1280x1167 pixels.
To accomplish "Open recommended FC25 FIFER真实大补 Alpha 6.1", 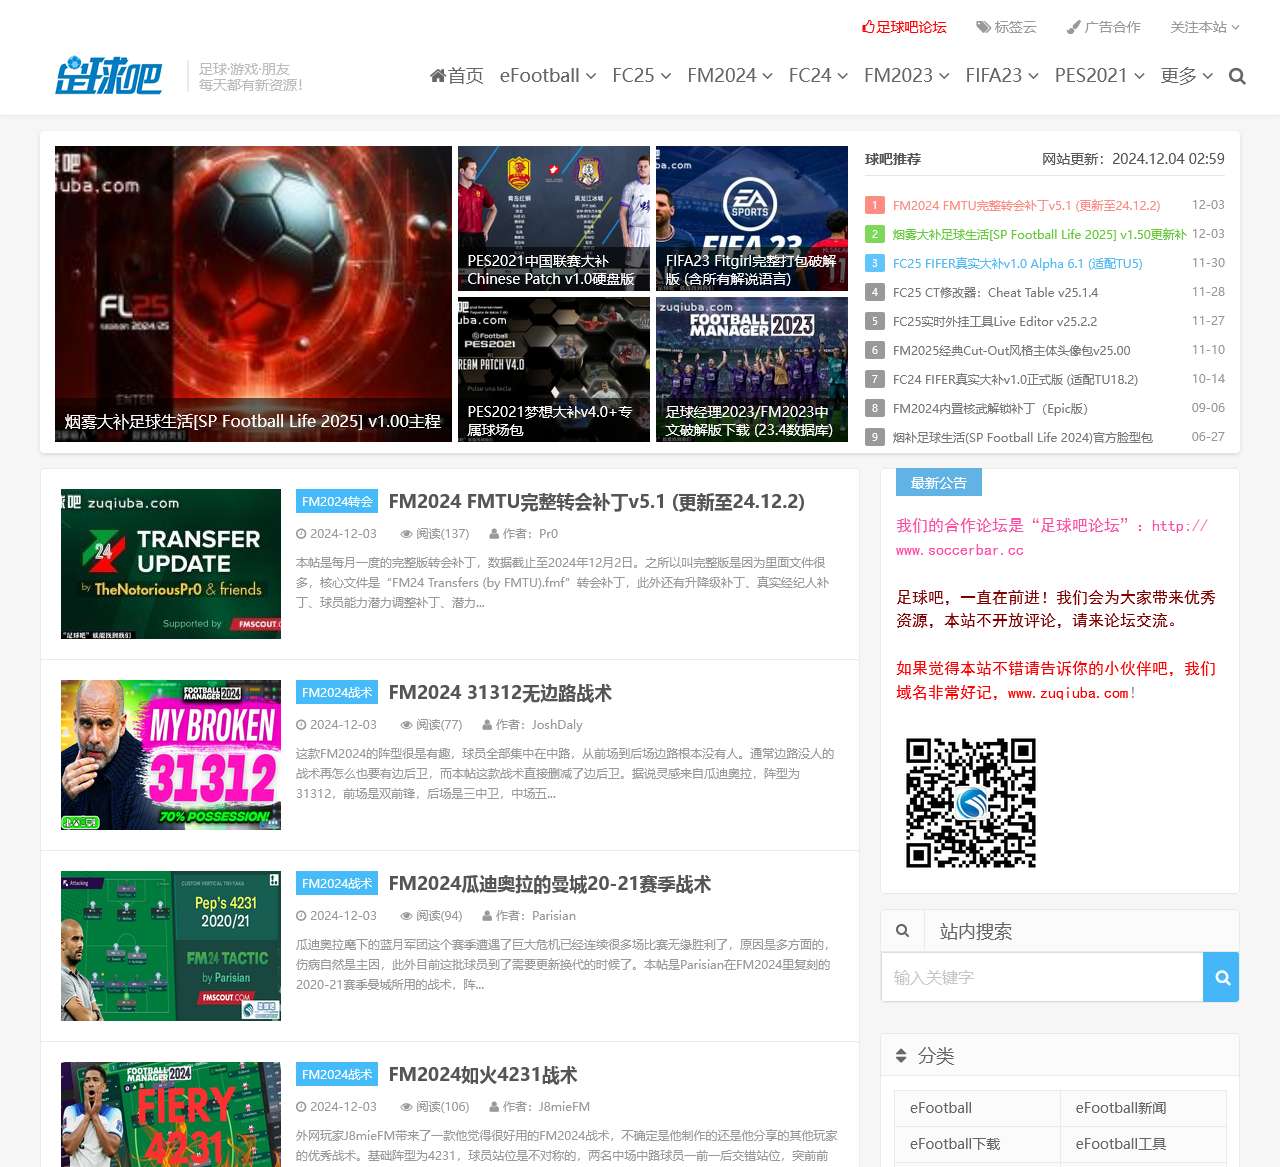I will (x=1017, y=263).
